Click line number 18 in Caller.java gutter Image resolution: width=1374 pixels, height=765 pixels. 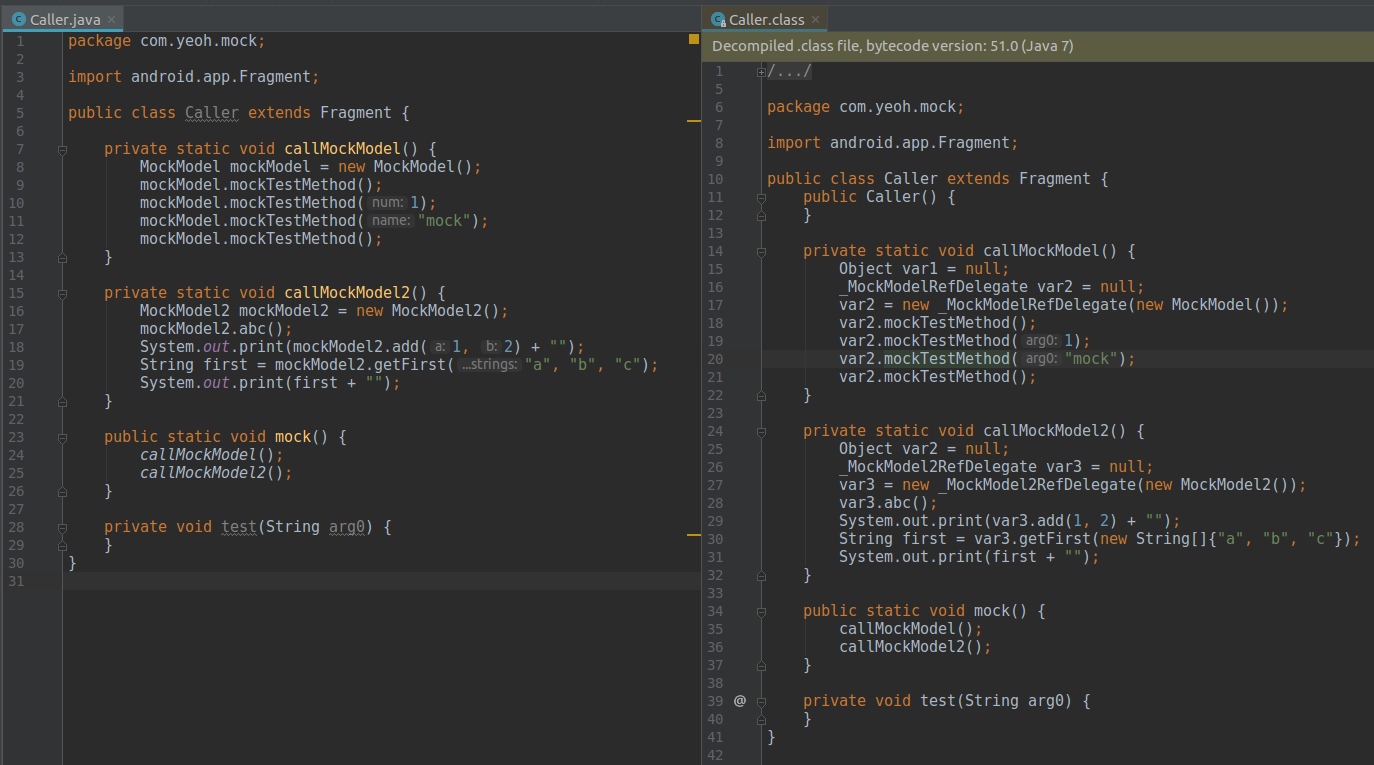click(x=16, y=347)
